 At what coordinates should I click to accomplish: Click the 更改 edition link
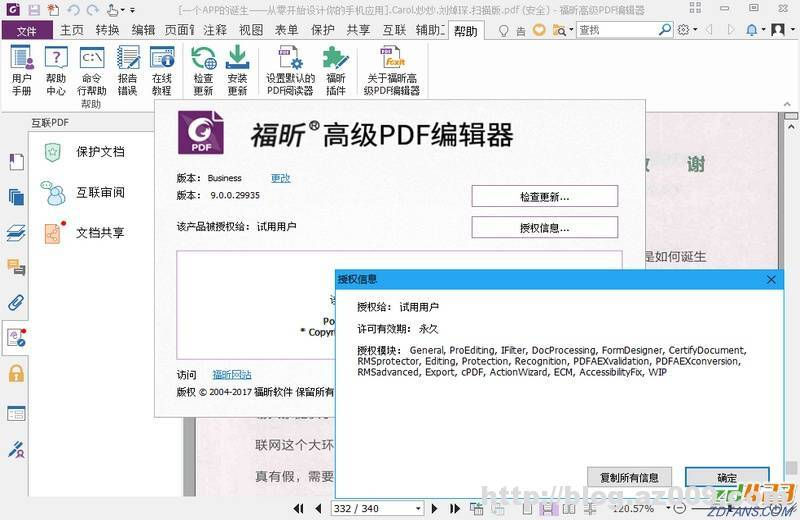coord(281,178)
